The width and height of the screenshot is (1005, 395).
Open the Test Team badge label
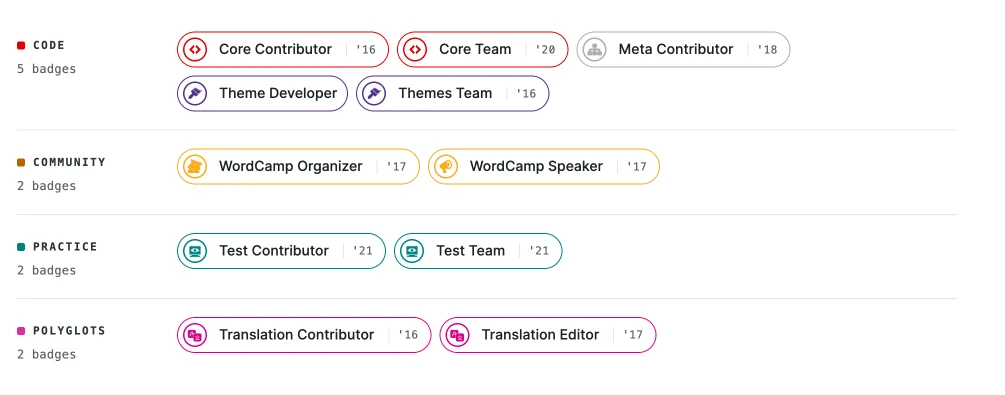(x=470, y=251)
